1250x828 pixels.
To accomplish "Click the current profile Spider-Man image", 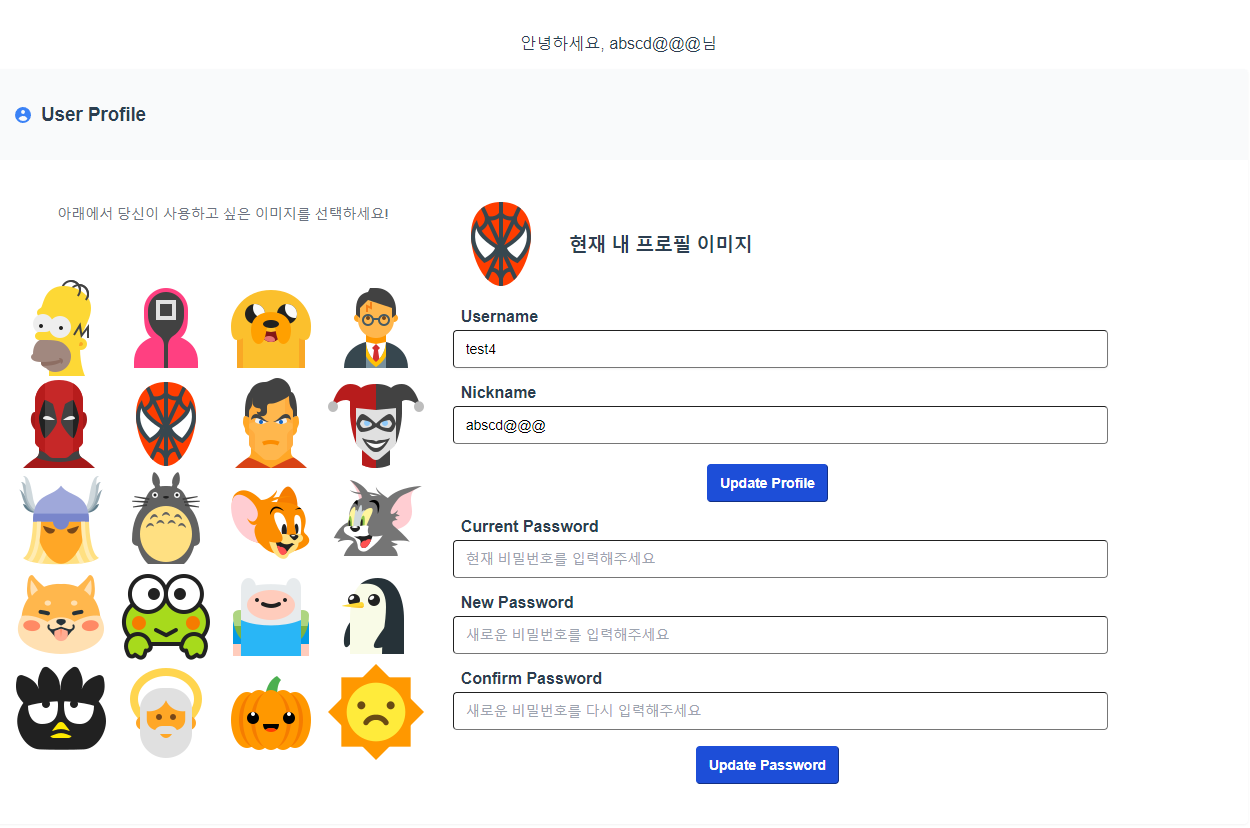I will (501, 244).
